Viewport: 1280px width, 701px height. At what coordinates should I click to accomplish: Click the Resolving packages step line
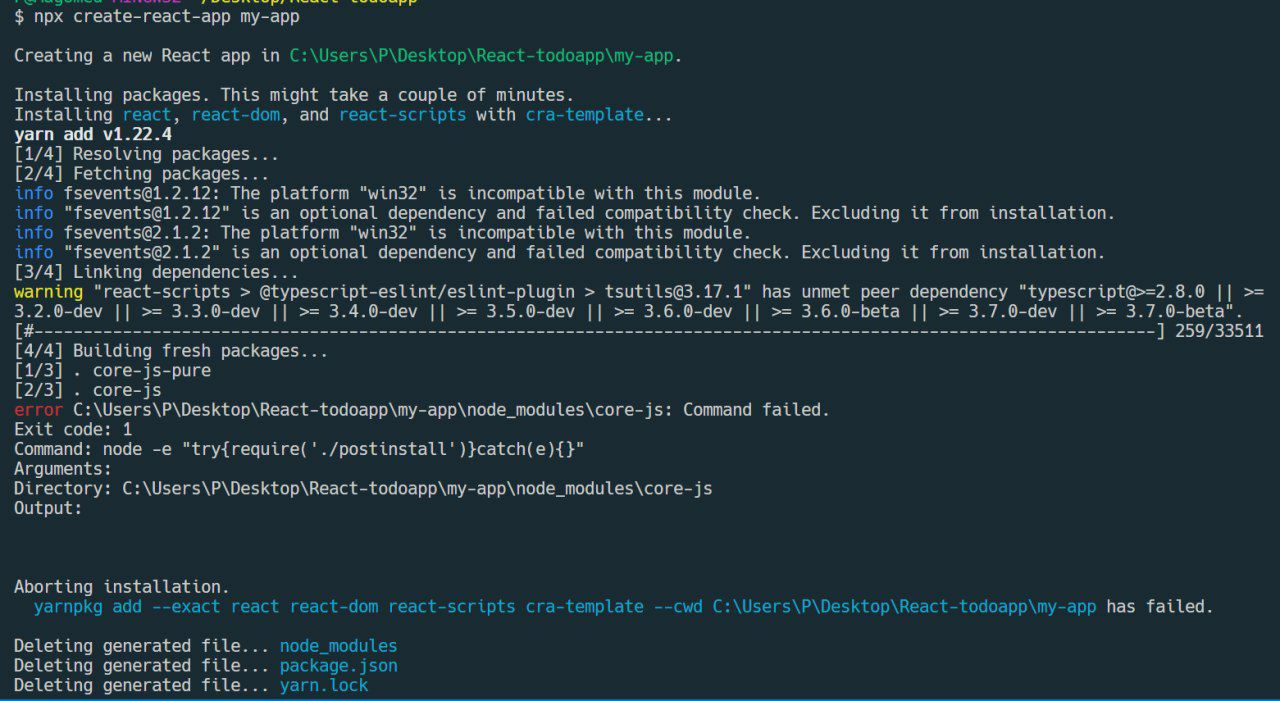pyautogui.click(x=146, y=154)
